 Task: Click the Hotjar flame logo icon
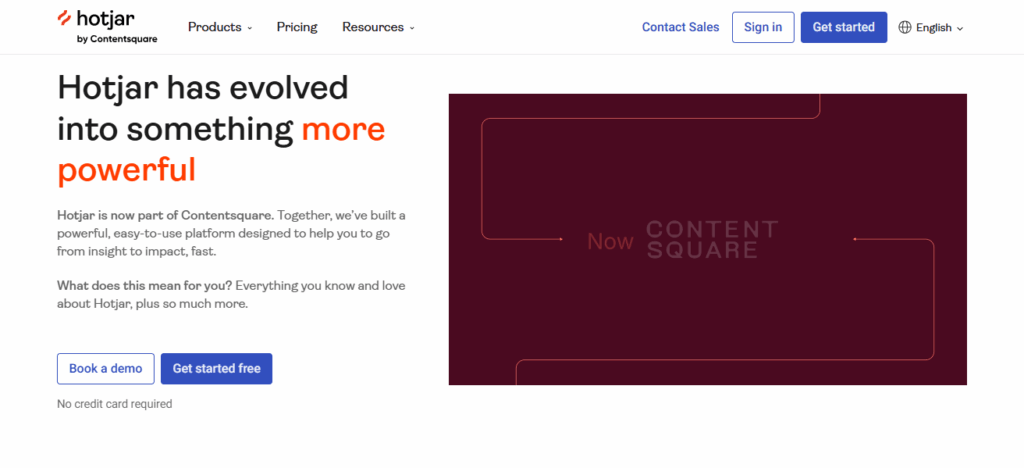[x=66, y=18]
